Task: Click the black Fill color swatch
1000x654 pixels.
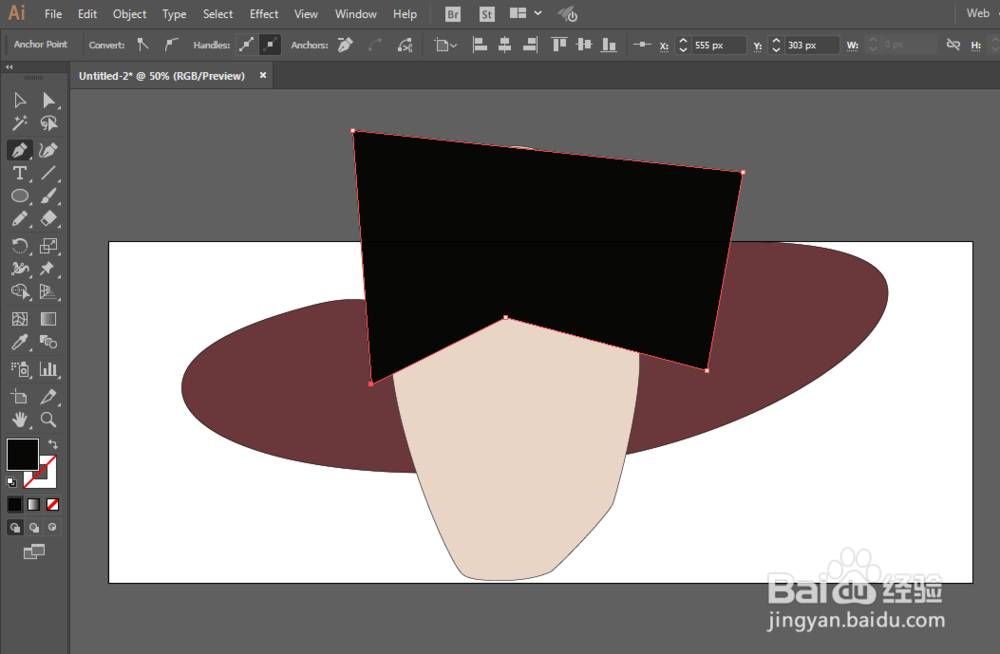Action: tap(23, 454)
